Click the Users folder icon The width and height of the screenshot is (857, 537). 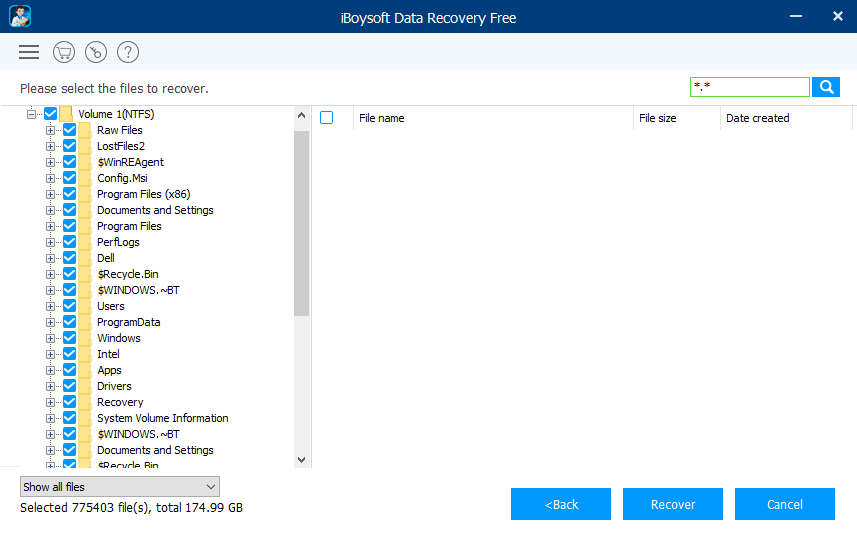(x=85, y=306)
